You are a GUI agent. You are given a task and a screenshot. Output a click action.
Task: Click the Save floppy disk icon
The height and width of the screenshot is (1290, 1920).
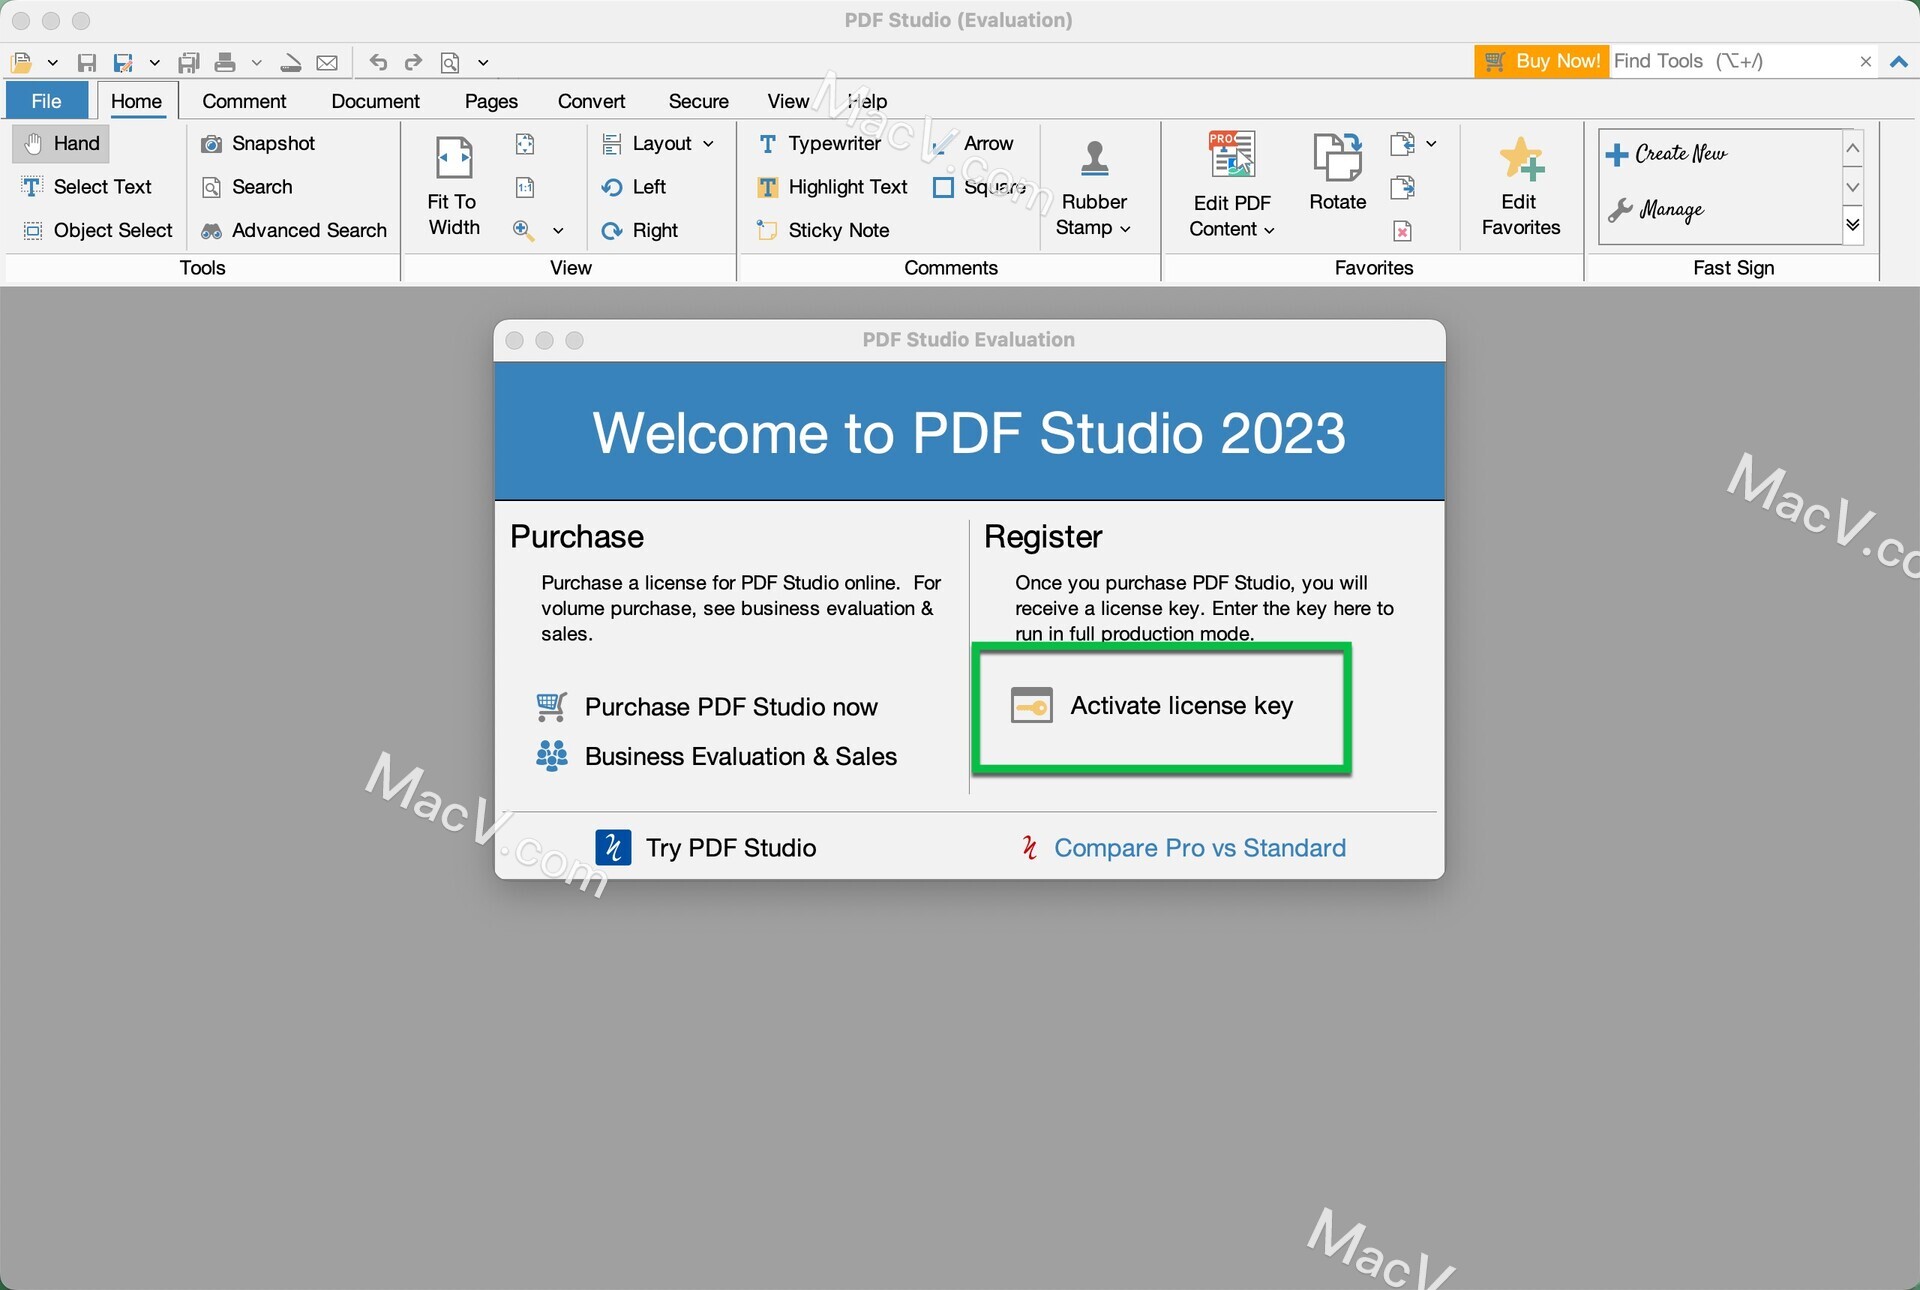coord(87,62)
